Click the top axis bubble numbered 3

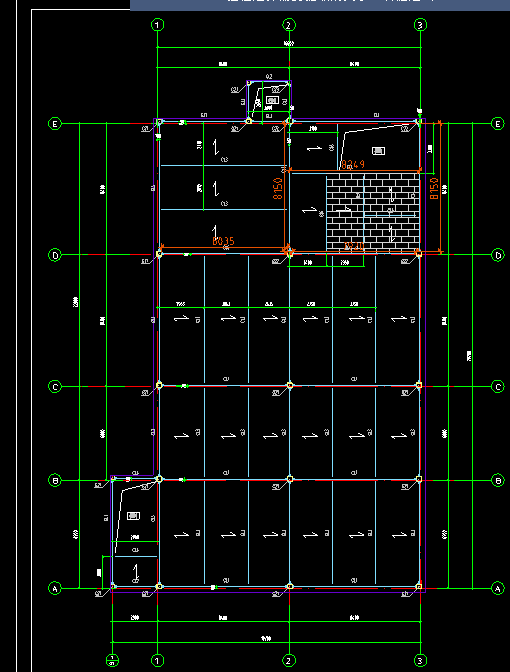coord(420,25)
